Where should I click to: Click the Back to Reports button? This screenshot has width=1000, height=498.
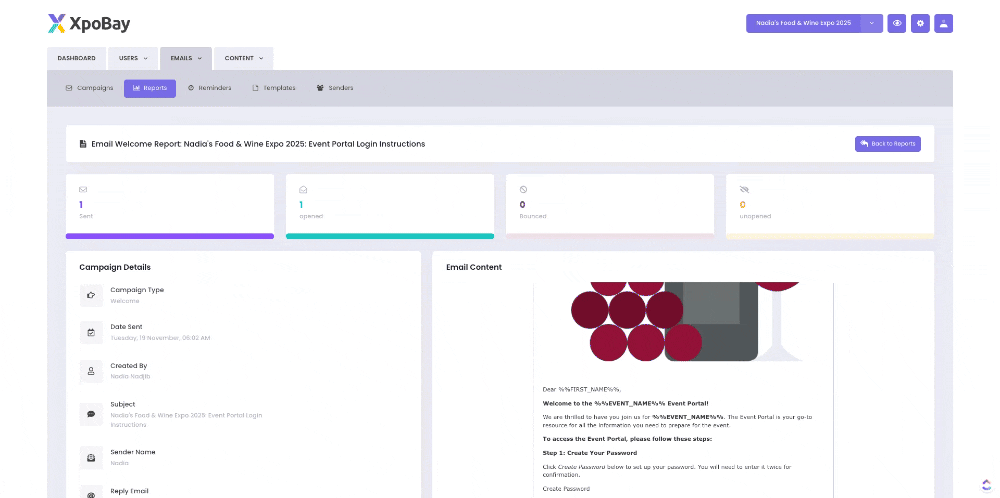click(x=887, y=144)
